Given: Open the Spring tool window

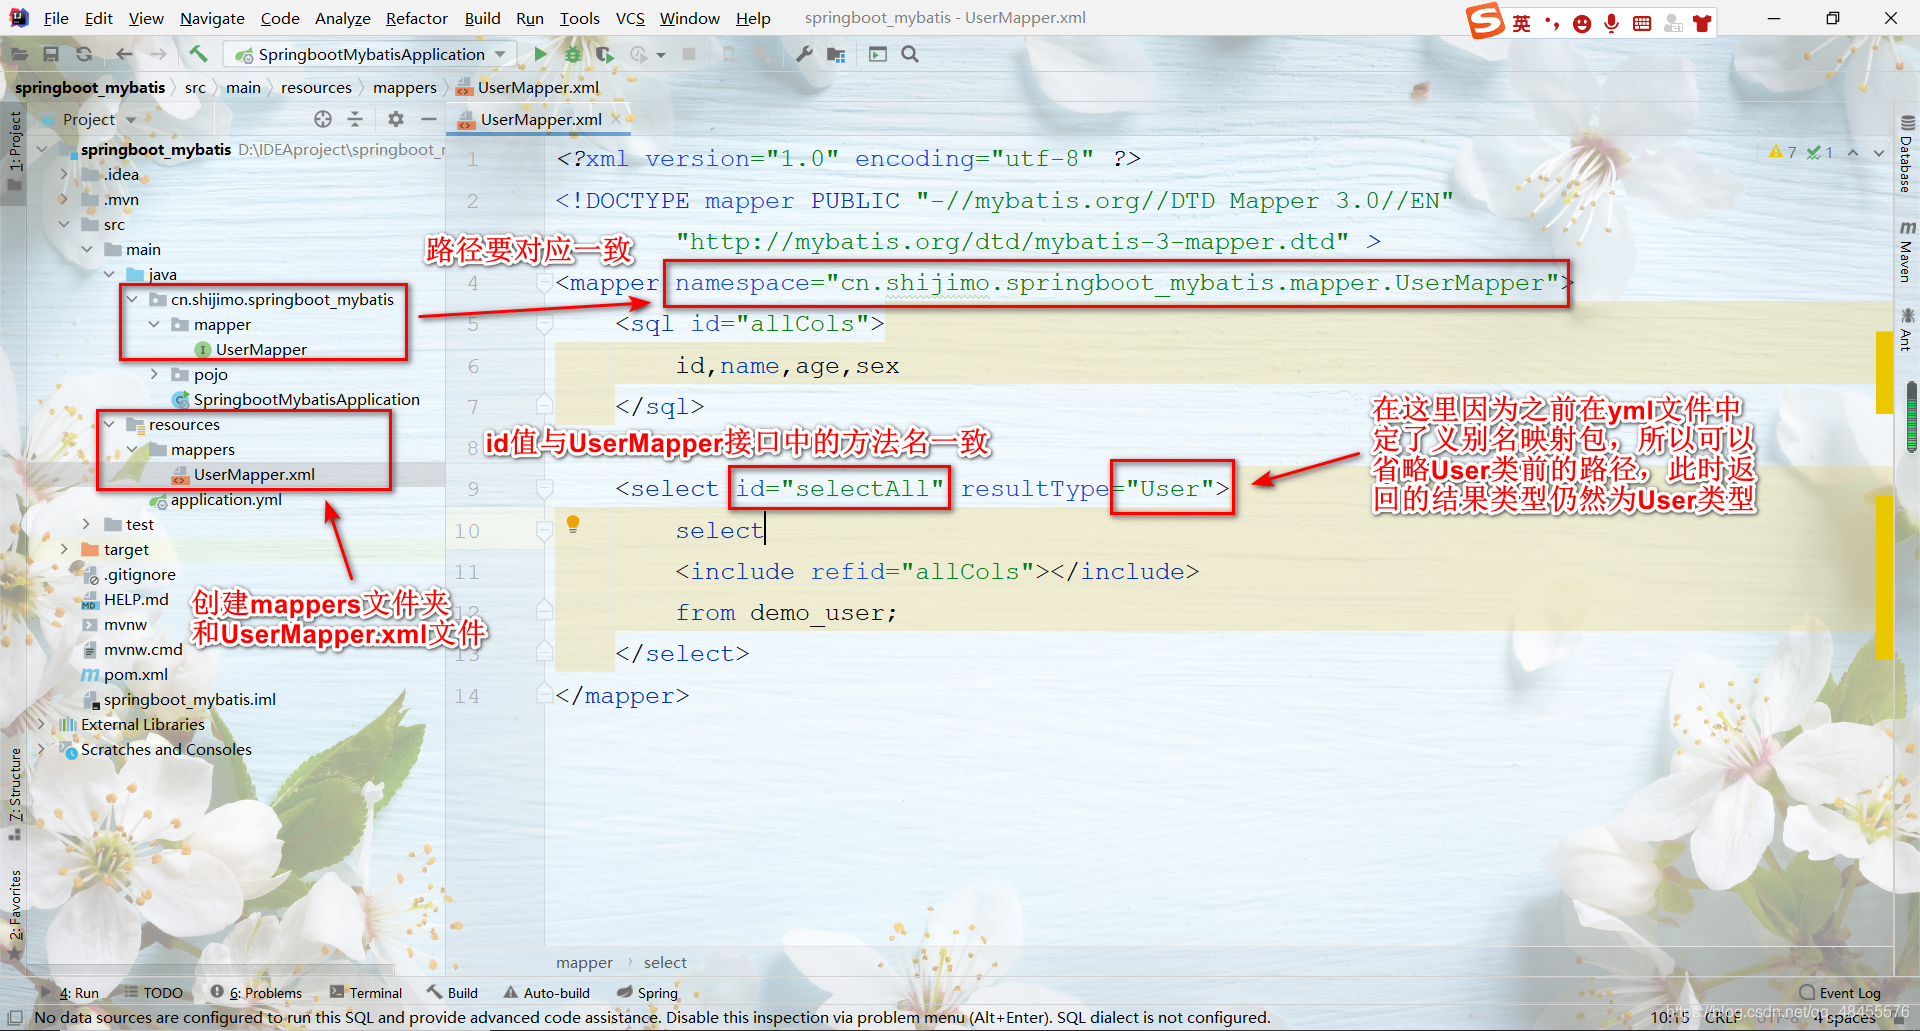Looking at the screenshot, I should (x=648, y=993).
